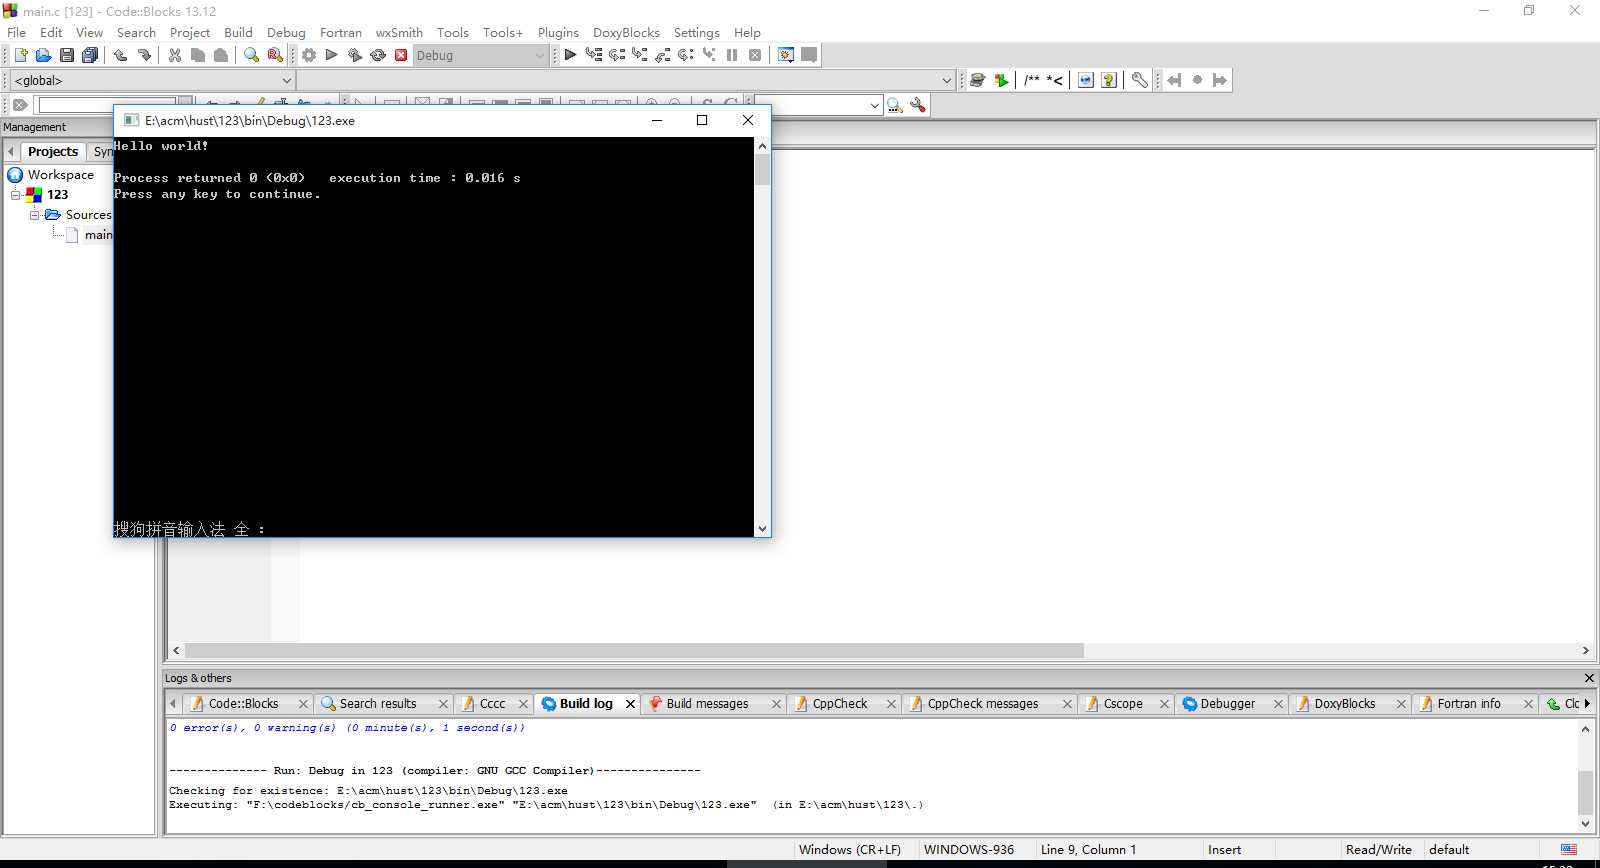
Task: Build and run the project
Action: point(355,55)
